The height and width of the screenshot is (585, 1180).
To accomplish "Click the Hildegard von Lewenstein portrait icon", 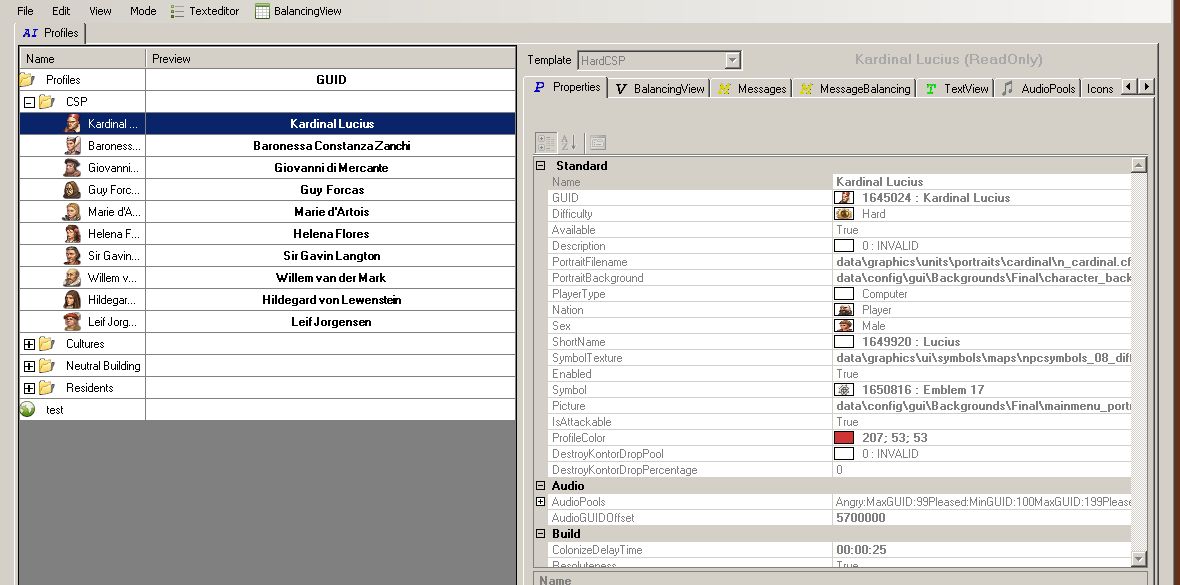I will [72, 300].
